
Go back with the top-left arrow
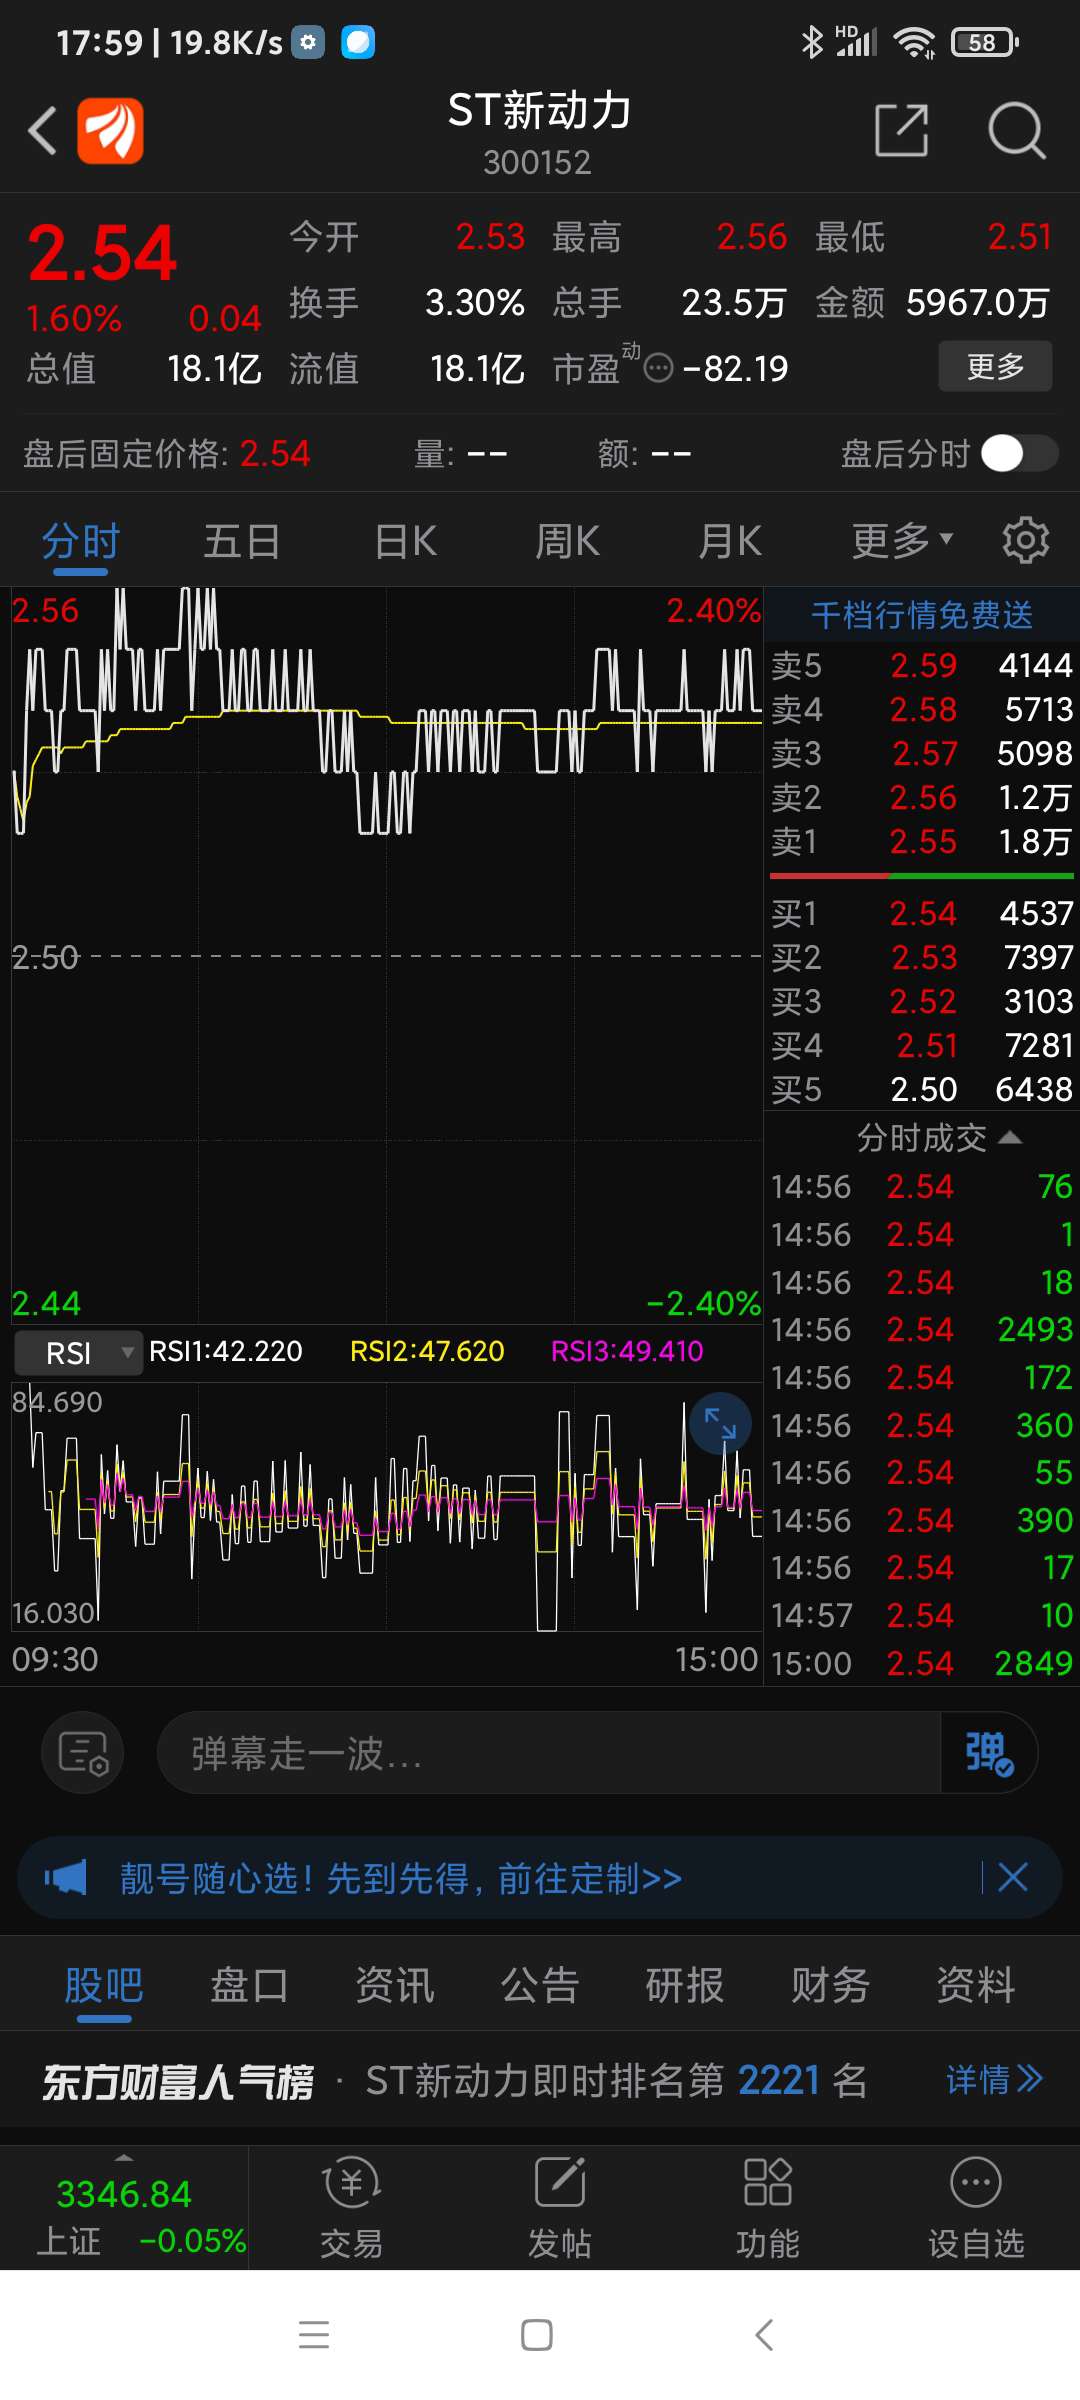coord(42,131)
